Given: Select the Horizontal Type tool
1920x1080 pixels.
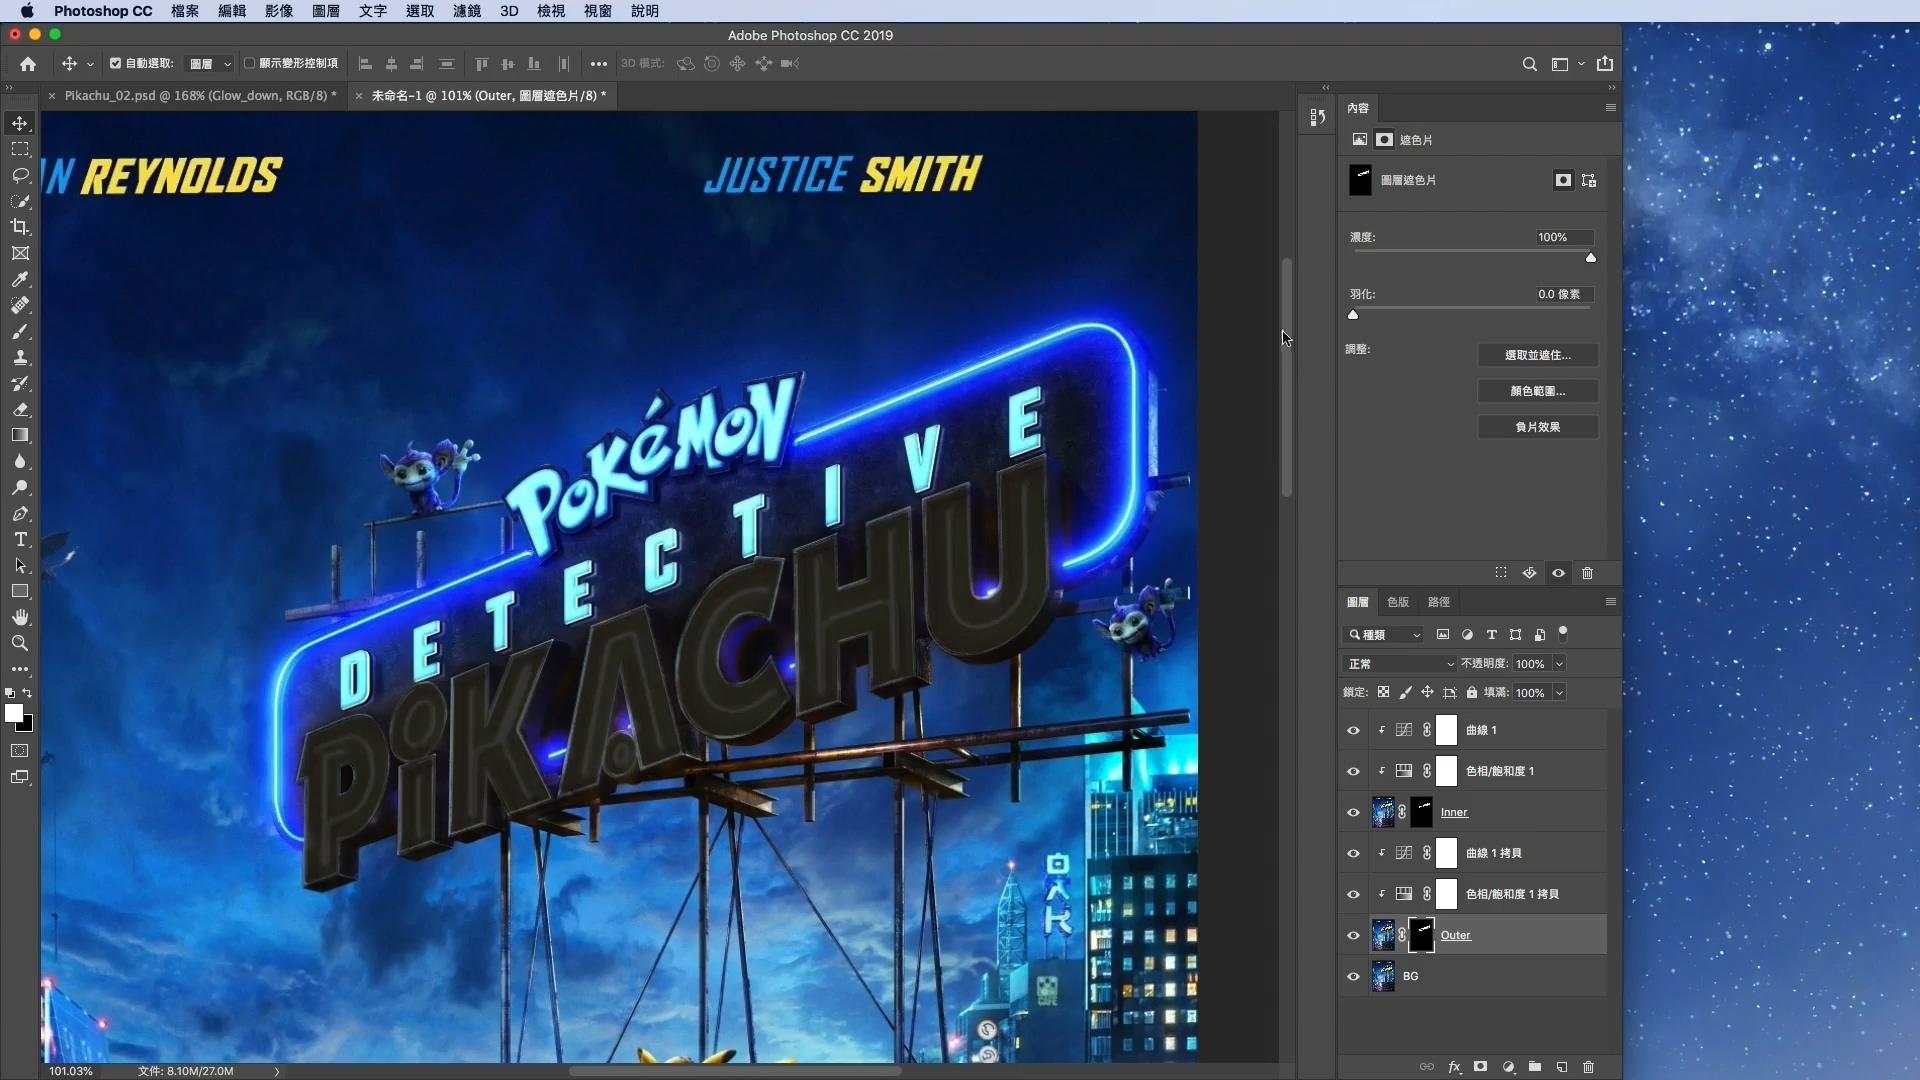Looking at the screenshot, I should tap(20, 539).
